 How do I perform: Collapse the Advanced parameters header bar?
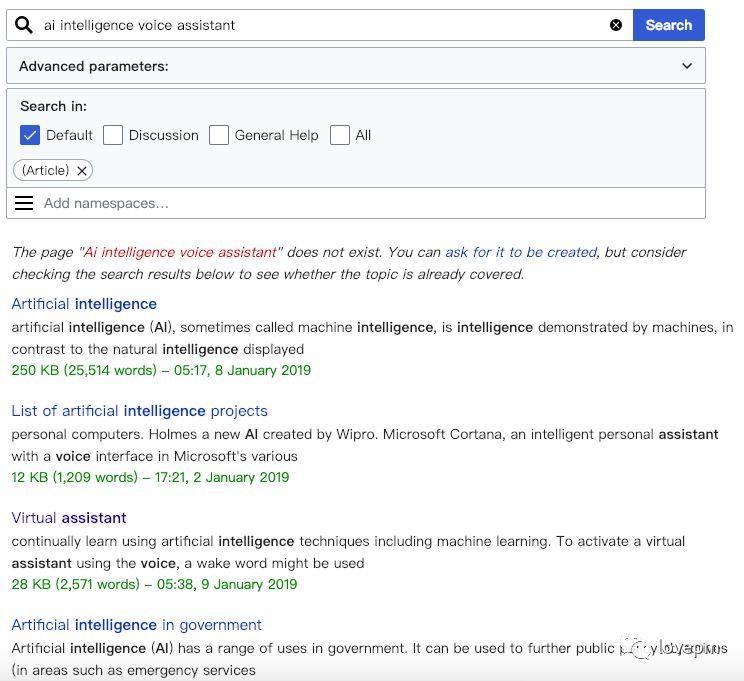(x=356, y=66)
